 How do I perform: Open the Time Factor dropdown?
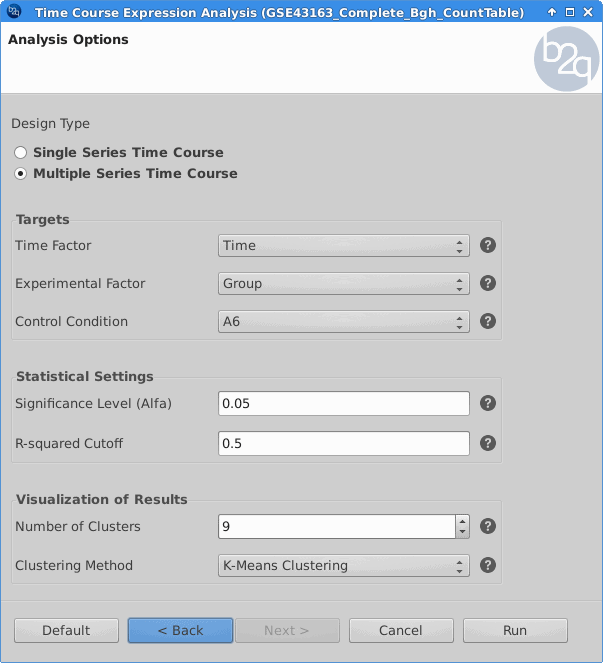(344, 245)
